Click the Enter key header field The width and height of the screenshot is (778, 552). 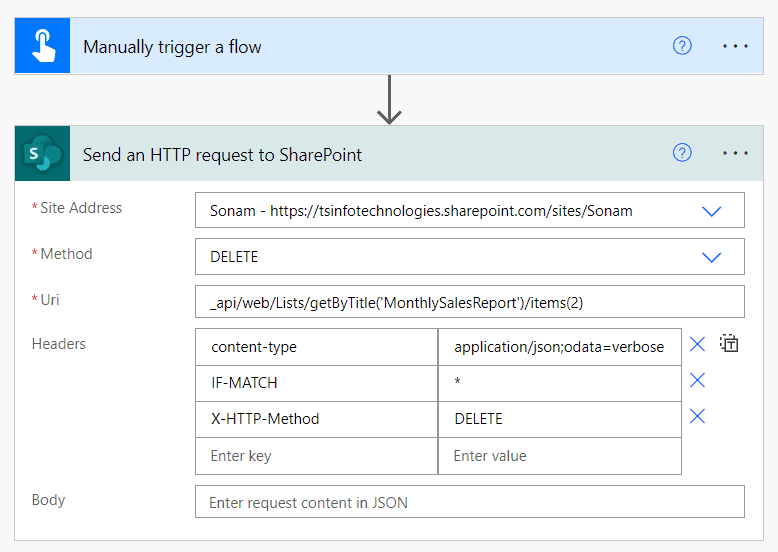pyautogui.click(x=317, y=456)
